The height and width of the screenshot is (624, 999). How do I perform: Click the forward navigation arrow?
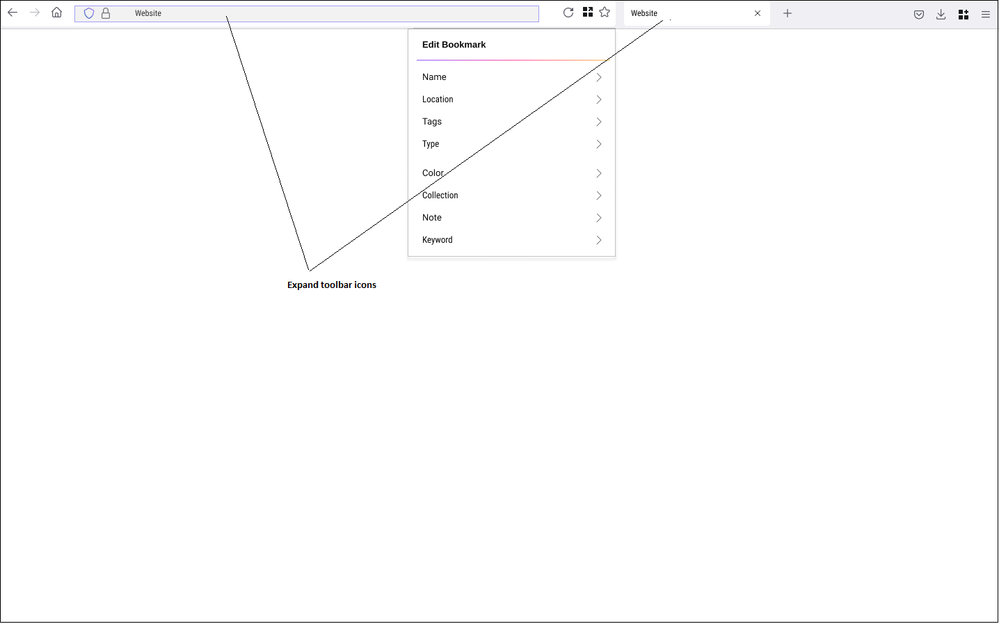click(35, 13)
